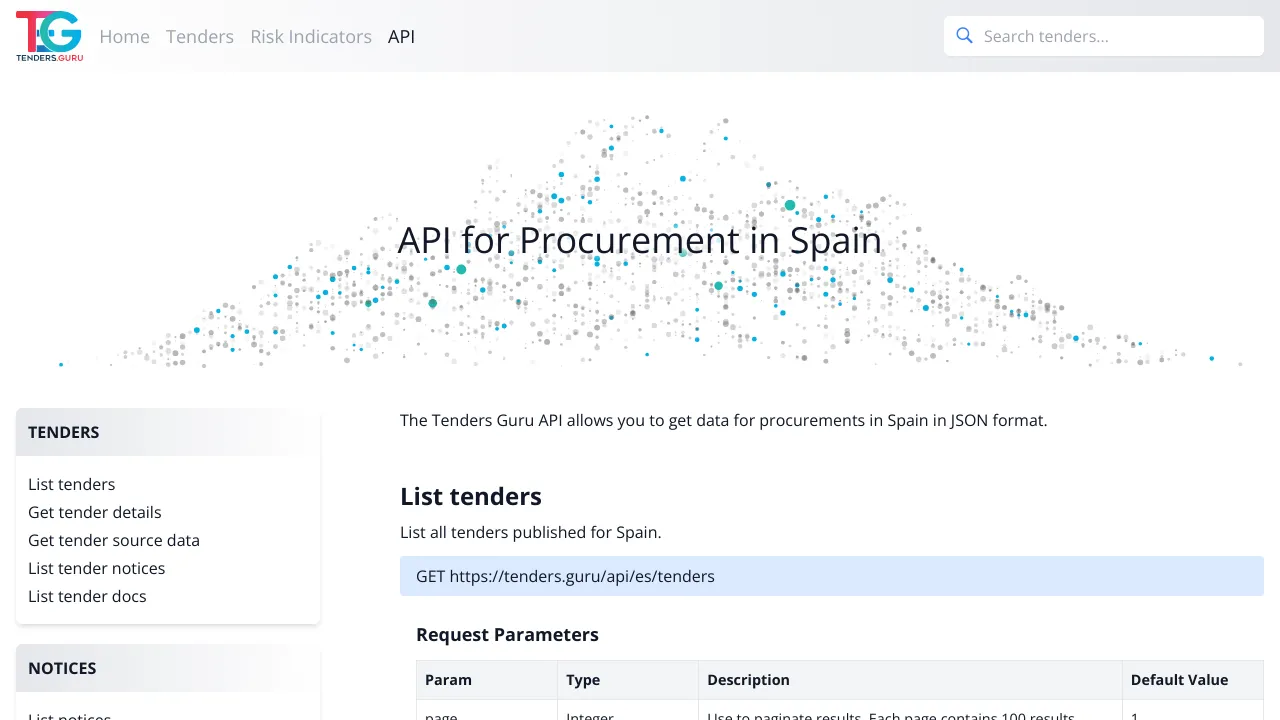Open the Risk Indicators nav item
1280x720 pixels.
click(311, 36)
